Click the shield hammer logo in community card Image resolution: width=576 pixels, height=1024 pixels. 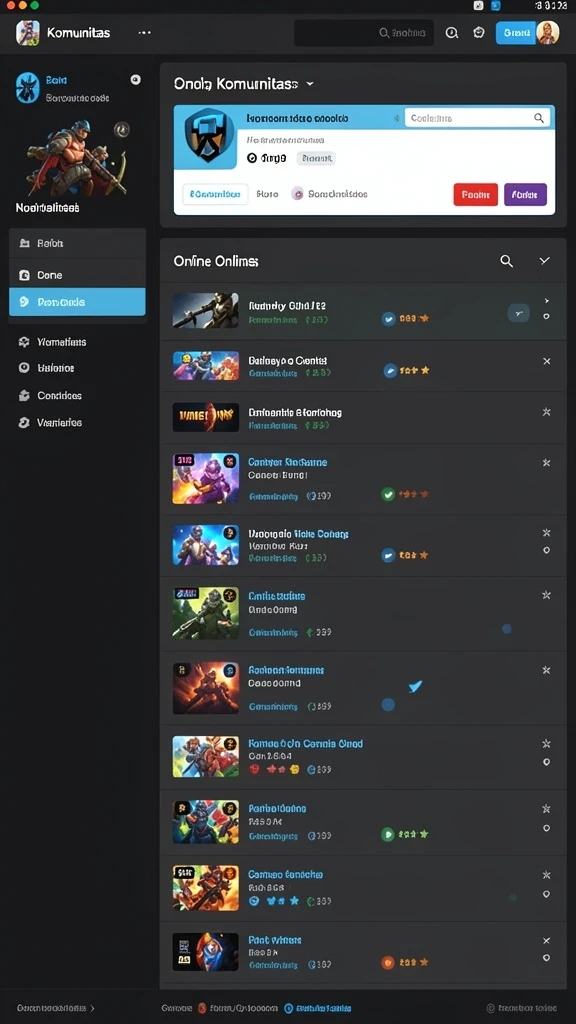[208, 135]
